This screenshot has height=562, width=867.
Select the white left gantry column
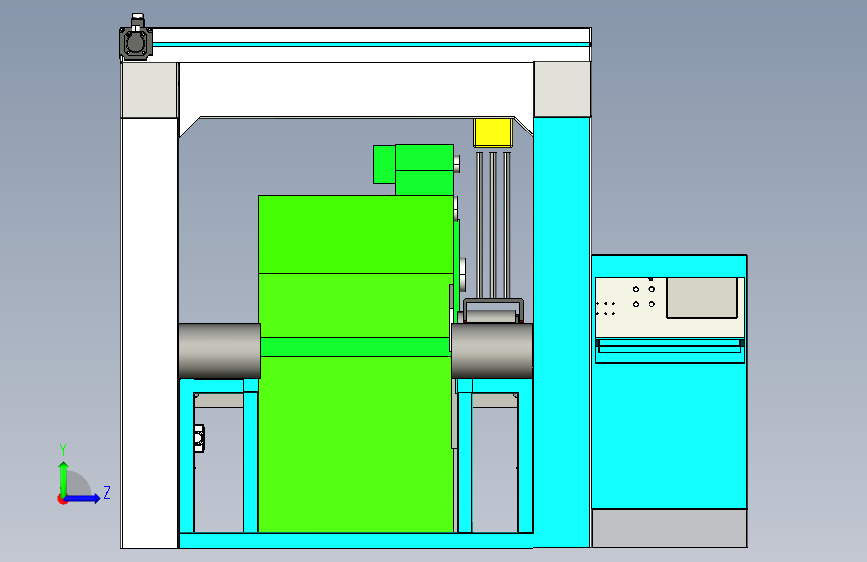pos(150,333)
